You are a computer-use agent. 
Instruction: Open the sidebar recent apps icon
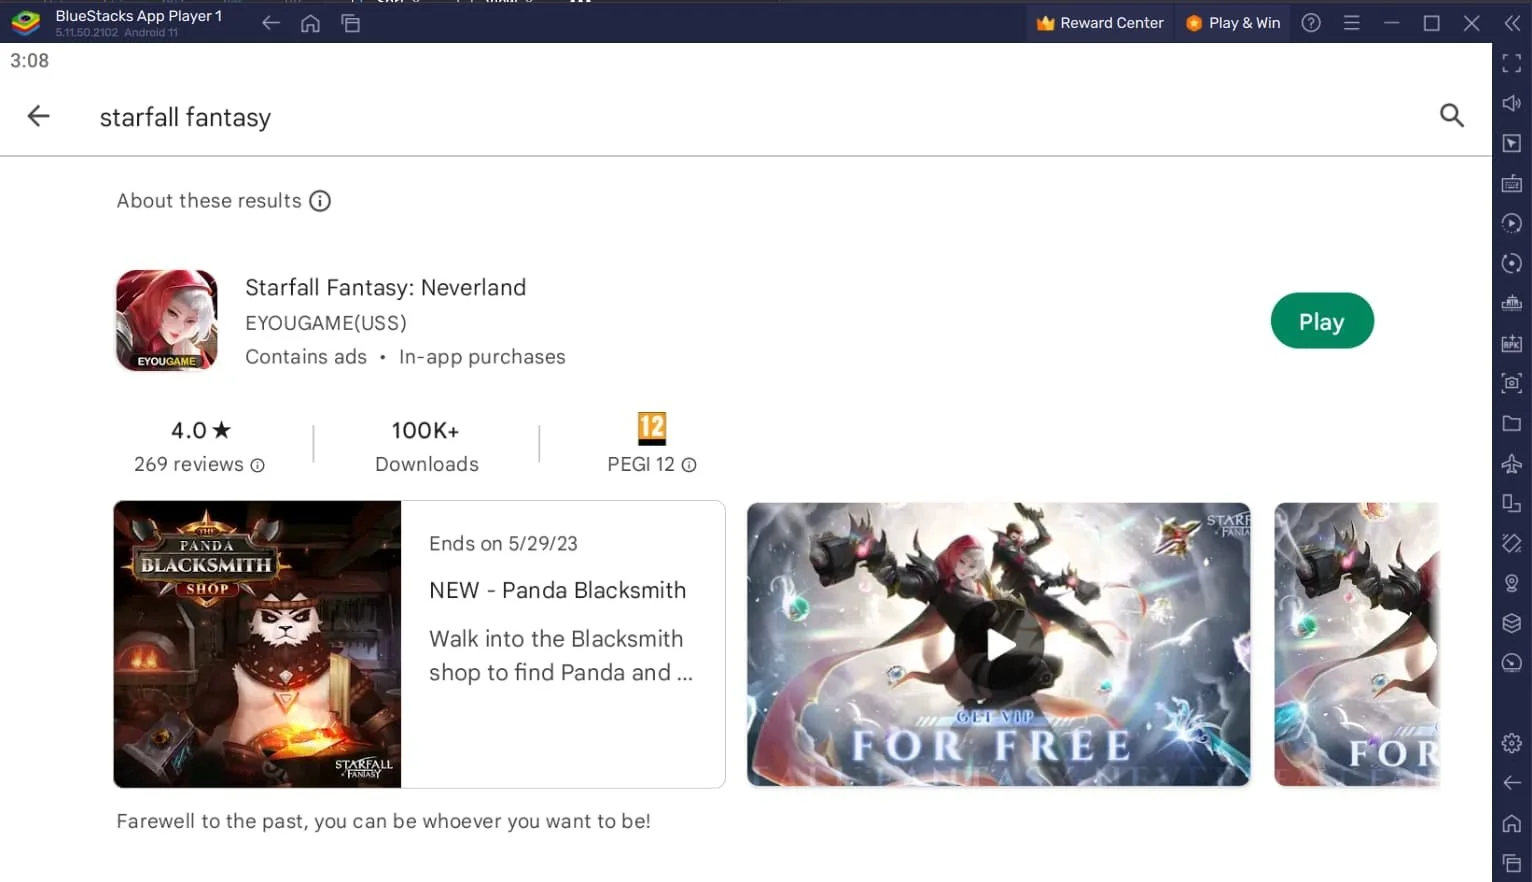1512,863
